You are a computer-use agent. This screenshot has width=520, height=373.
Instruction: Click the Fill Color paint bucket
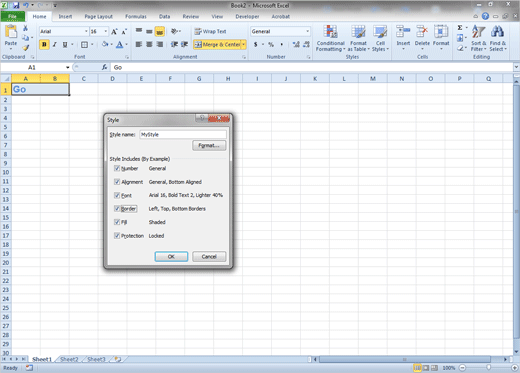pos(105,44)
